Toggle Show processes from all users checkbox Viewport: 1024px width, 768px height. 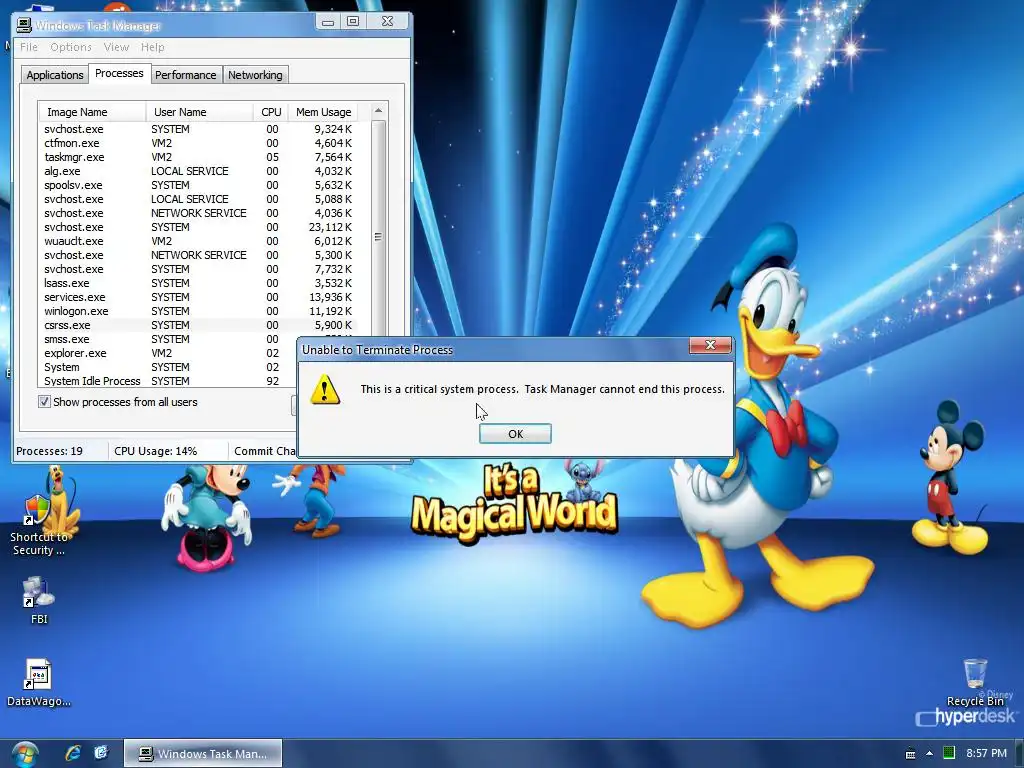click(x=44, y=402)
